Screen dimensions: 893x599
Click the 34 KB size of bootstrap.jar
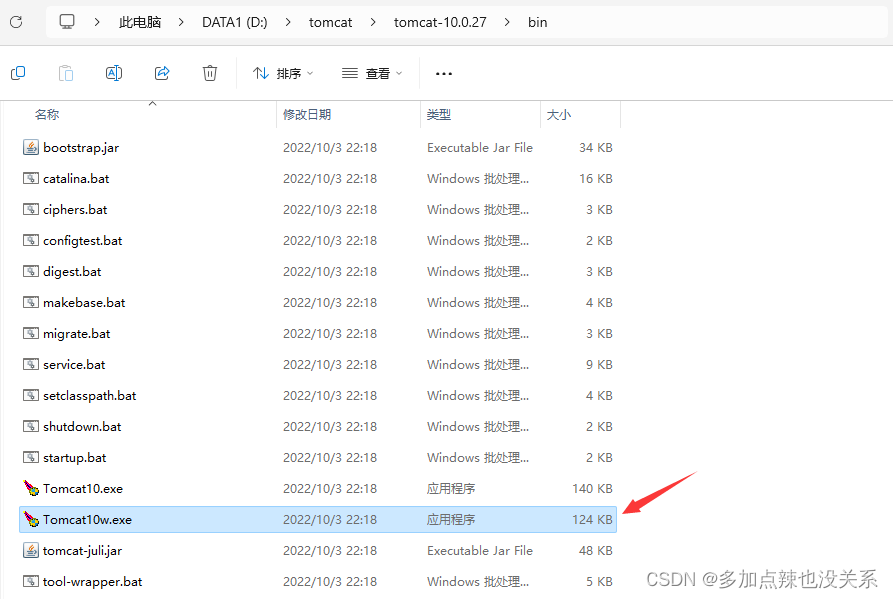point(596,147)
